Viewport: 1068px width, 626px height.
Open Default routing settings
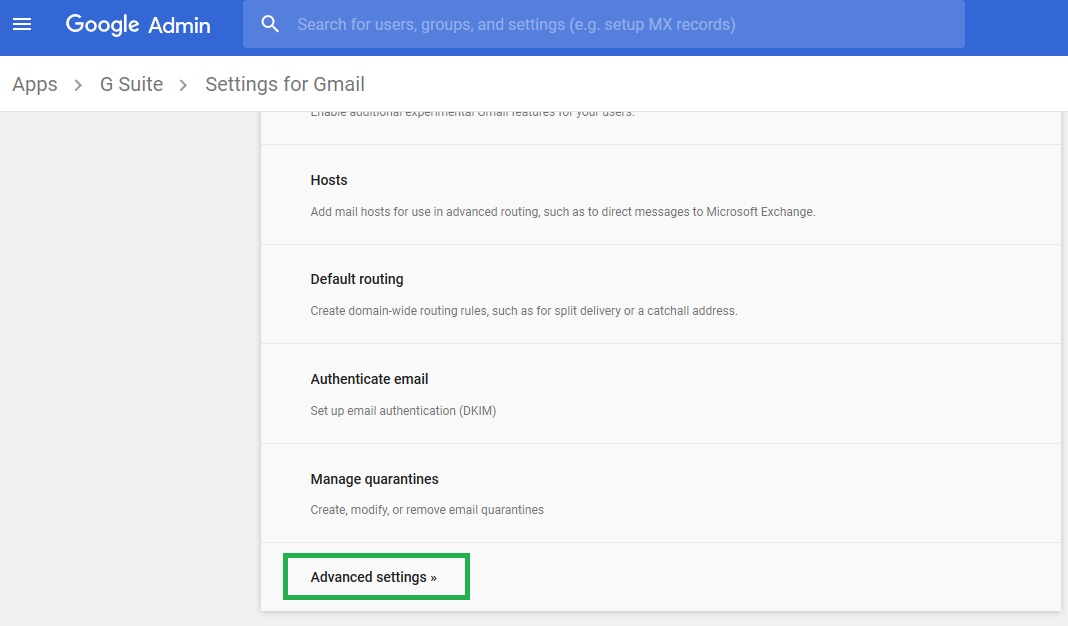pyautogui.click(x=661, y=294)
